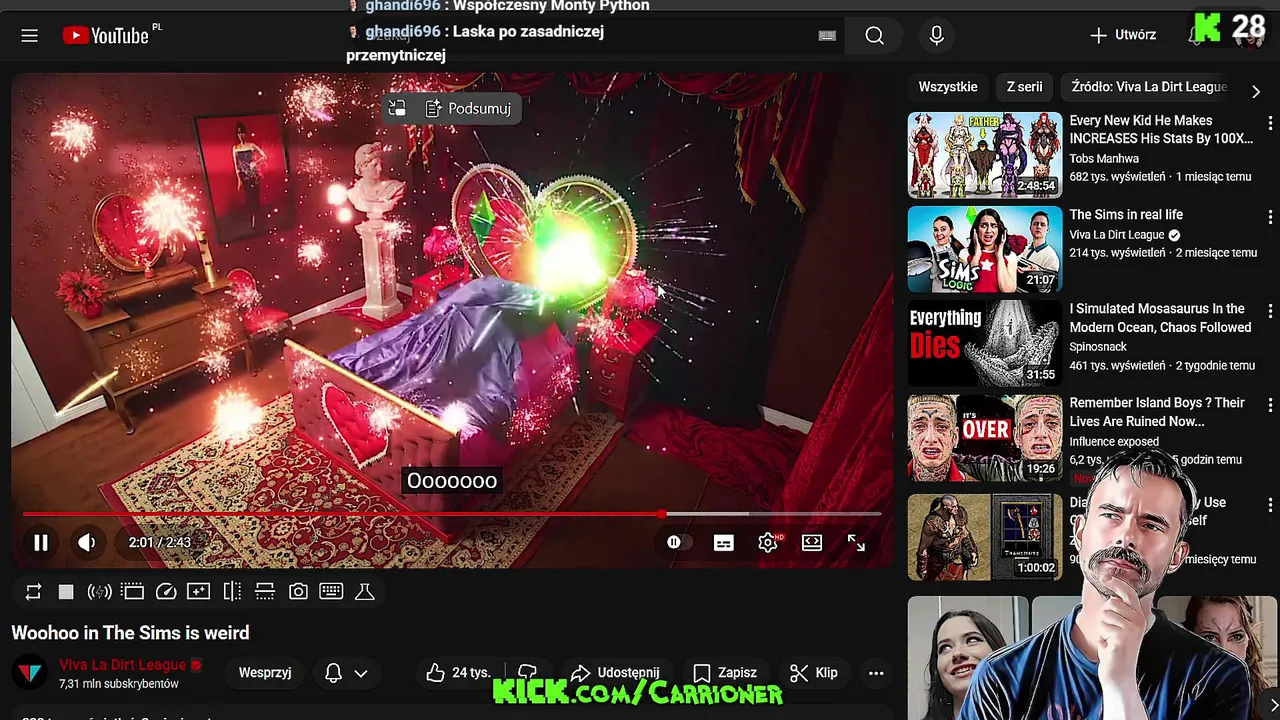Click the resize player bar icon
The width and height of the screenshot is (1280, 720).
265,592
